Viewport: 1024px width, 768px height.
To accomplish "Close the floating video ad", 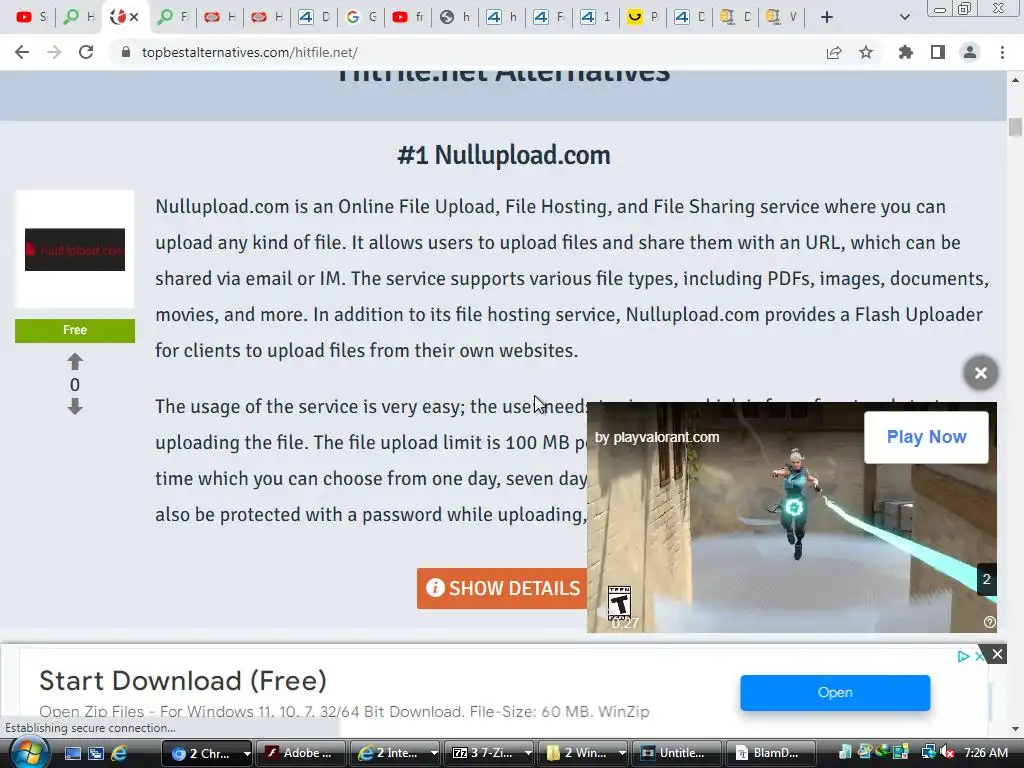I will [980, 373].
